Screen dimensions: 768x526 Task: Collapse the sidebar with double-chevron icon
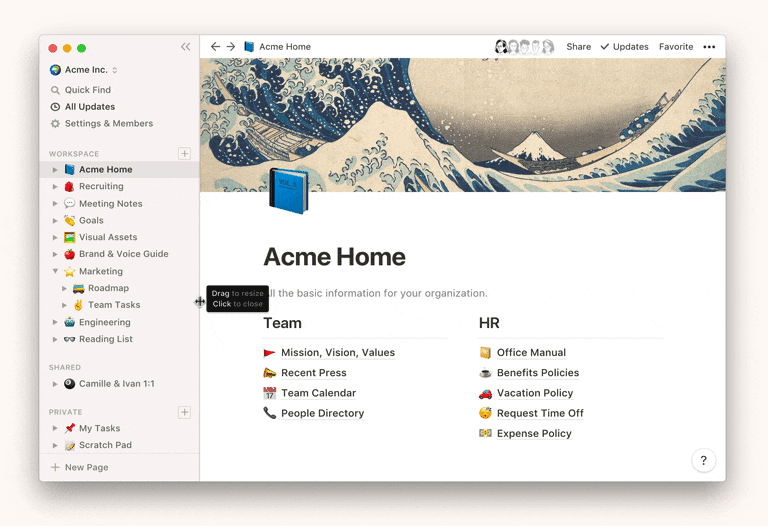[x=185, y=47]
